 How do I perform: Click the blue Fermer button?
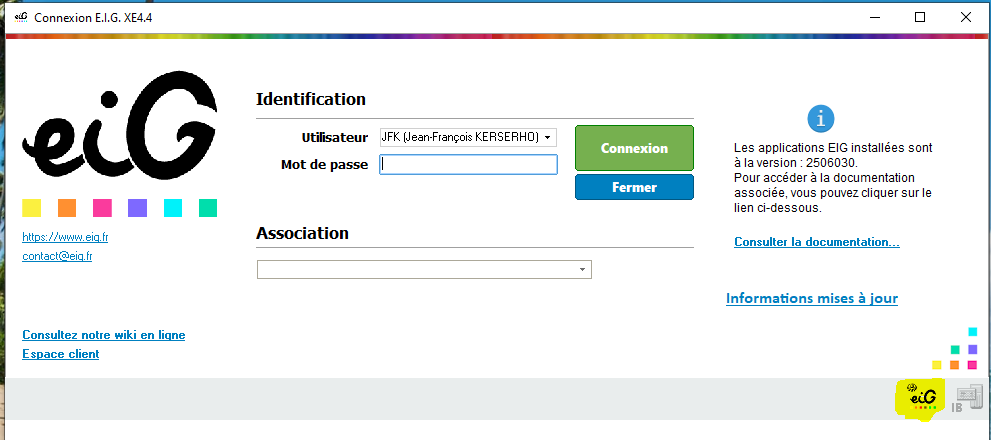[635, 187]
